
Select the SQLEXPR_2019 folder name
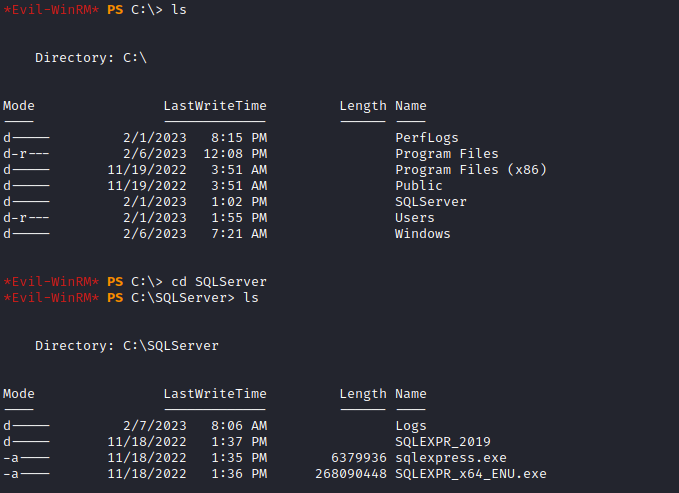tap(443, 442)
